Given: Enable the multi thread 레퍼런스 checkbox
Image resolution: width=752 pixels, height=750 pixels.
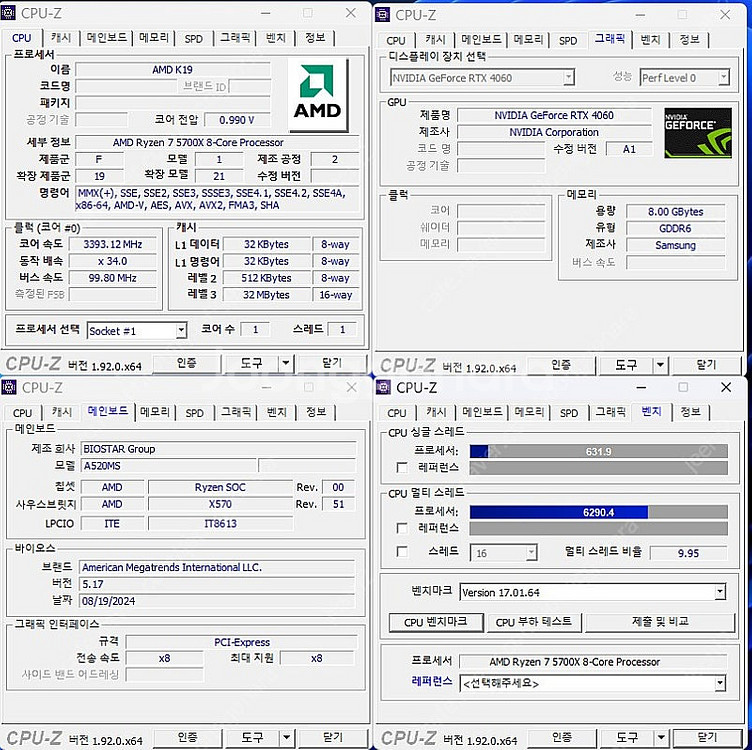Looking at the screenshot, I should 402,528.
